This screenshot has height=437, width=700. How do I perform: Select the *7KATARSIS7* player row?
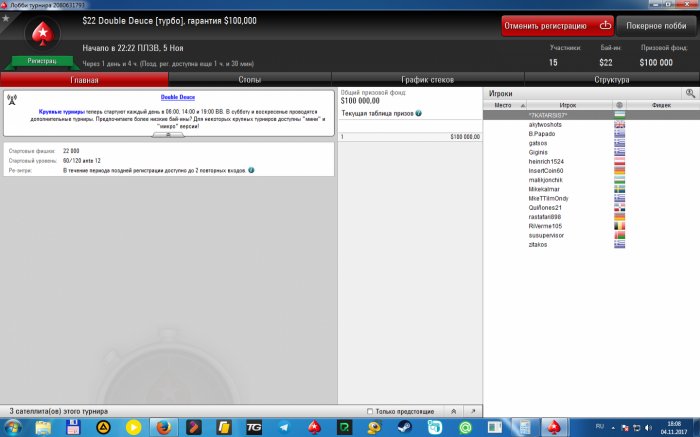[592, 115]
